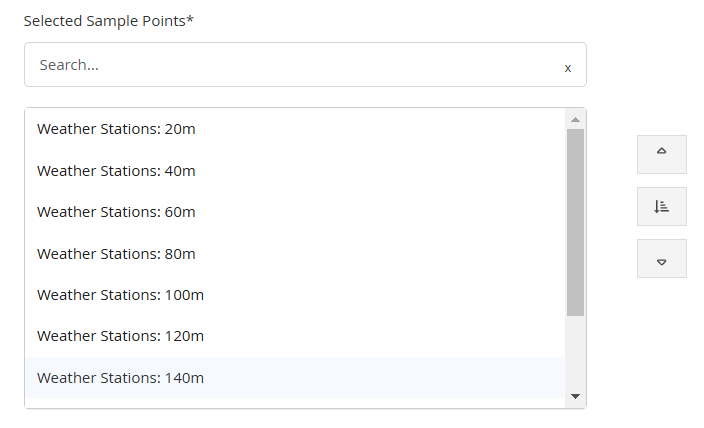Click the Search... placeholder text
704x428 pixels.
click(x=69, y=65)
